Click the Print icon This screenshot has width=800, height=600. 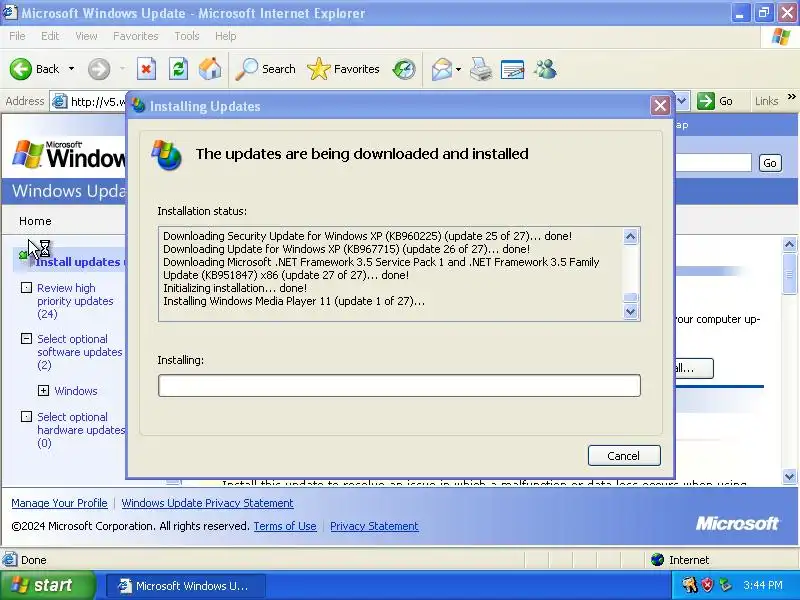point(481,69)
